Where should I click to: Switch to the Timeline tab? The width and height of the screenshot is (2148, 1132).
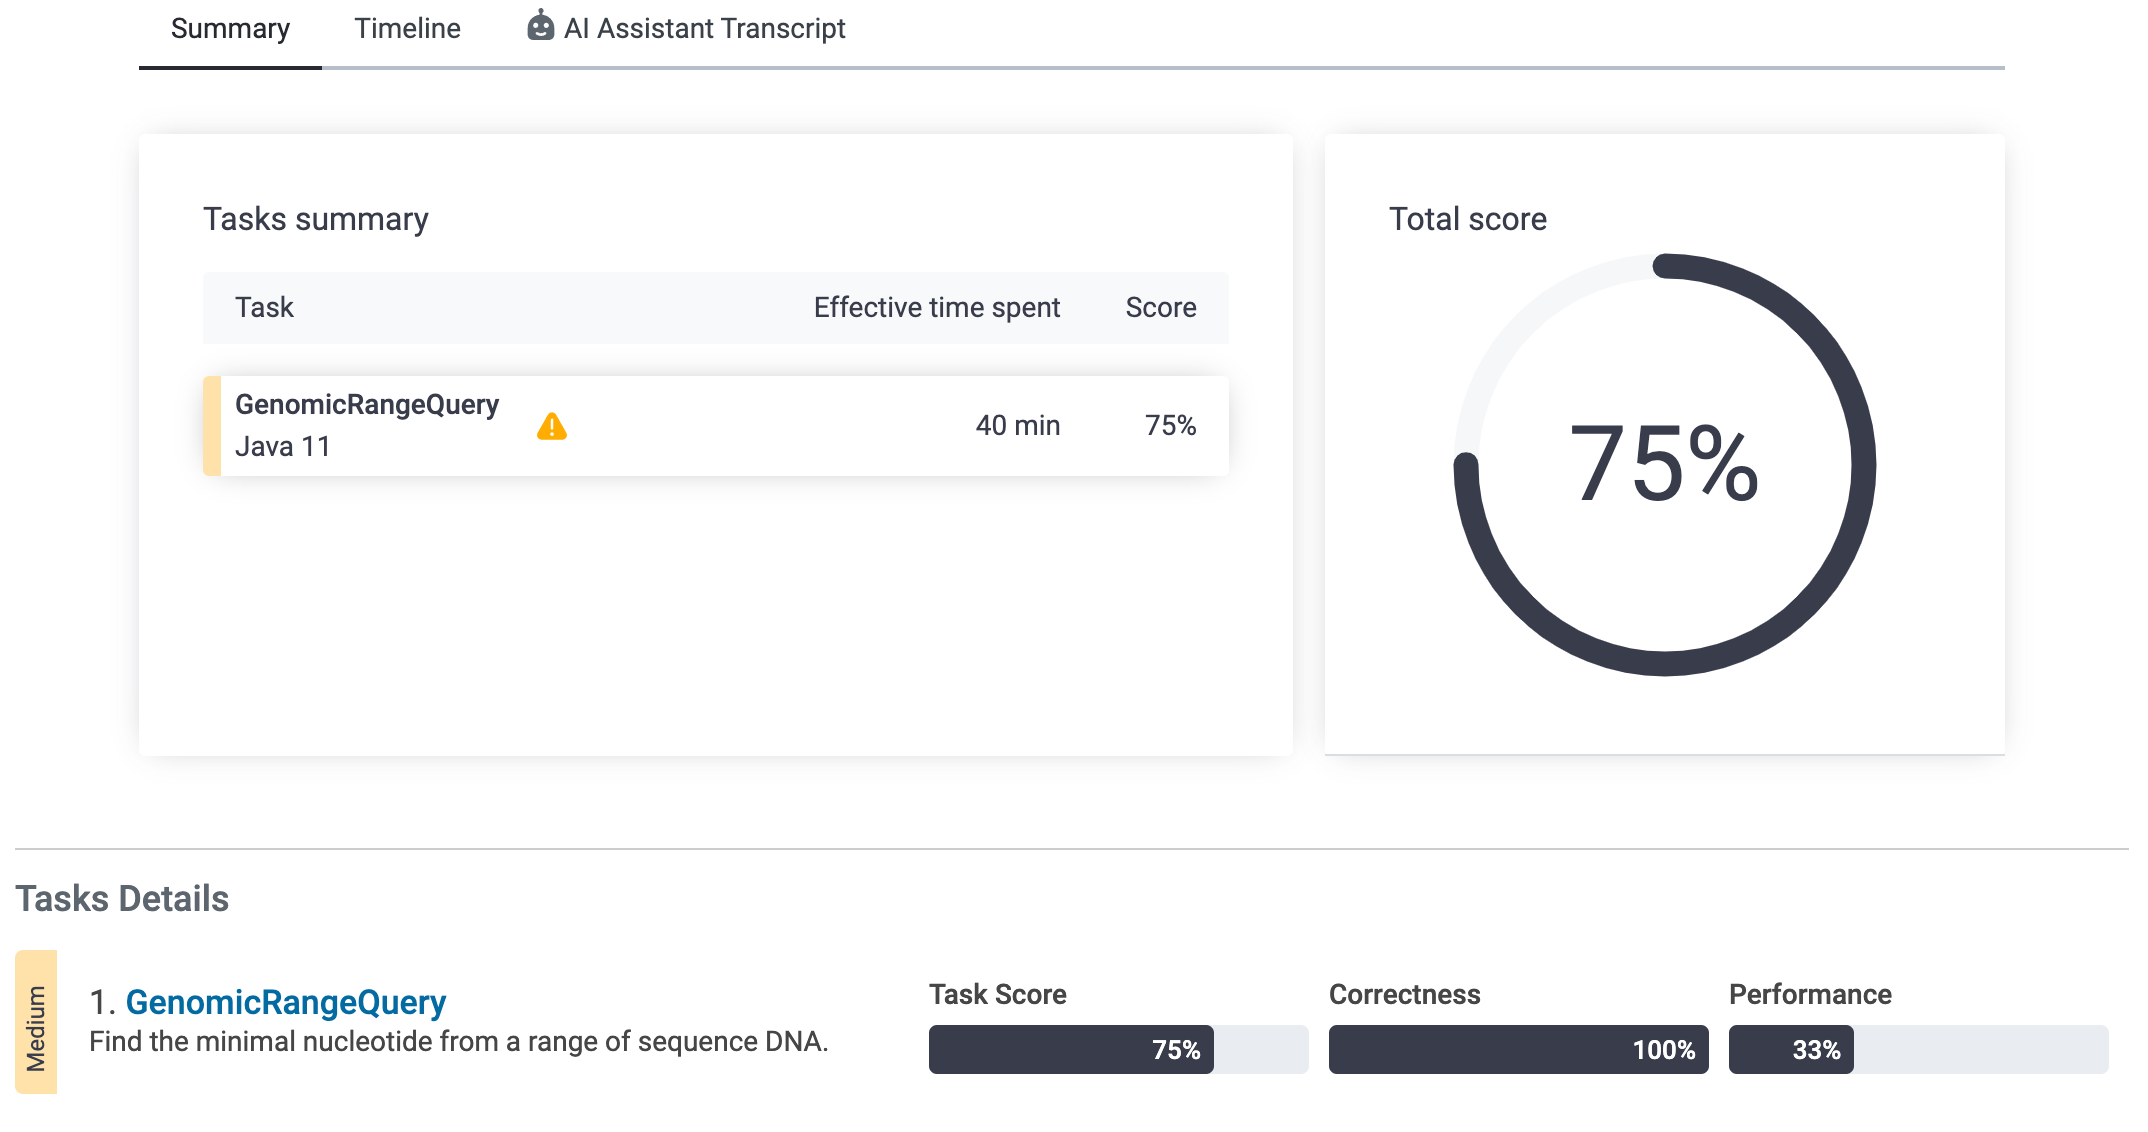tap(407, 29)
